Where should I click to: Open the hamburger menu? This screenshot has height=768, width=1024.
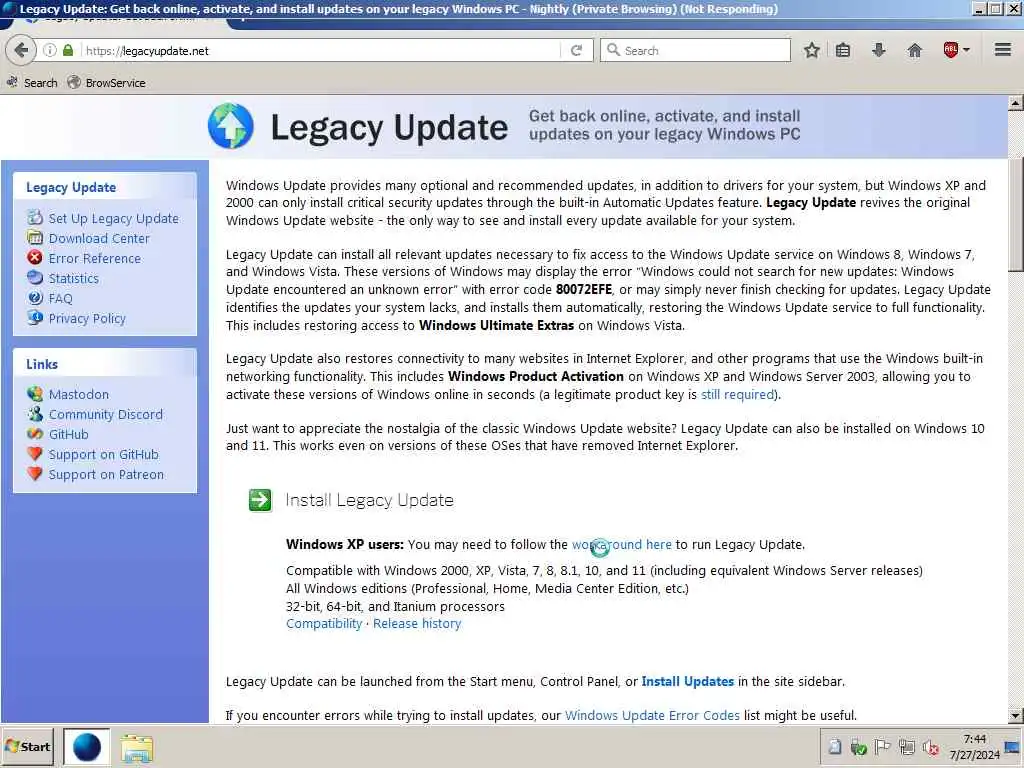pyautogui.click(x=1002, y=50)
